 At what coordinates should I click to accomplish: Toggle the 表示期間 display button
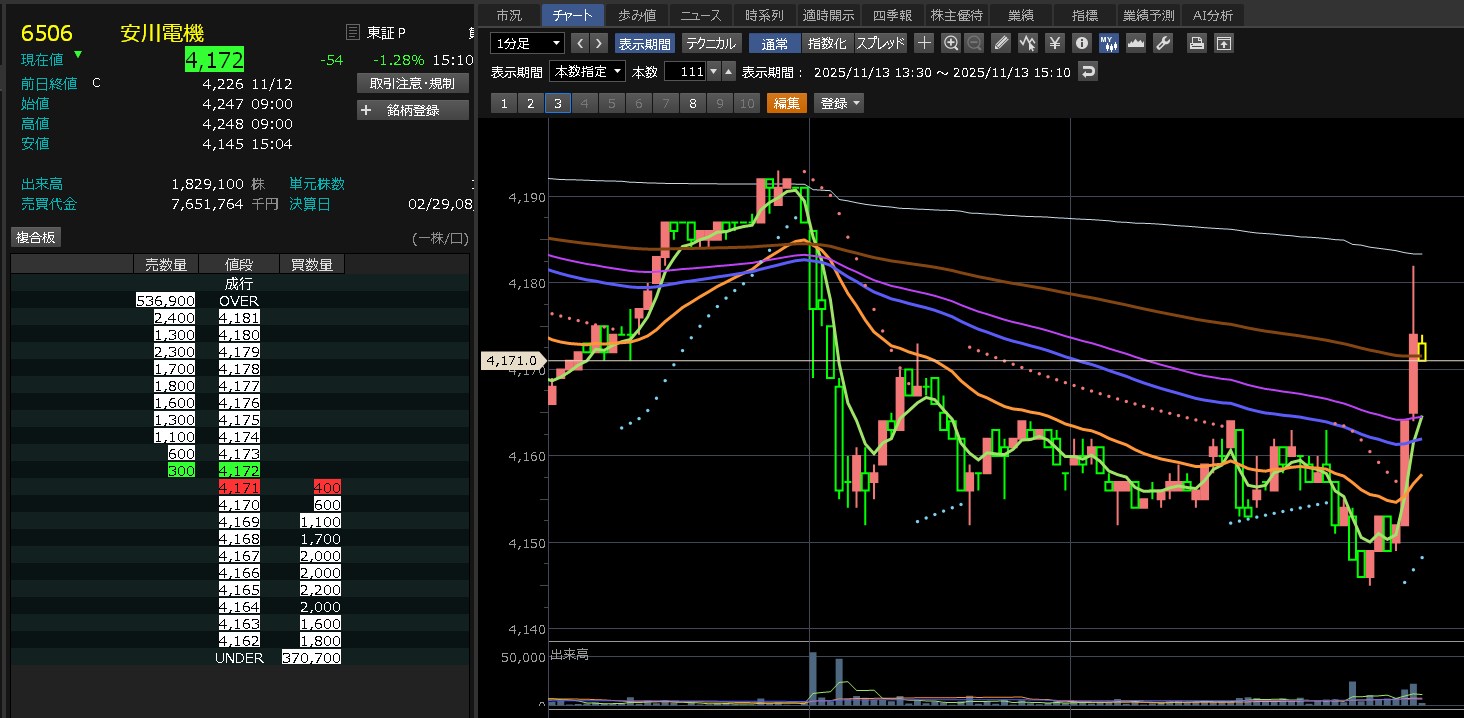(x=644, y=43)
